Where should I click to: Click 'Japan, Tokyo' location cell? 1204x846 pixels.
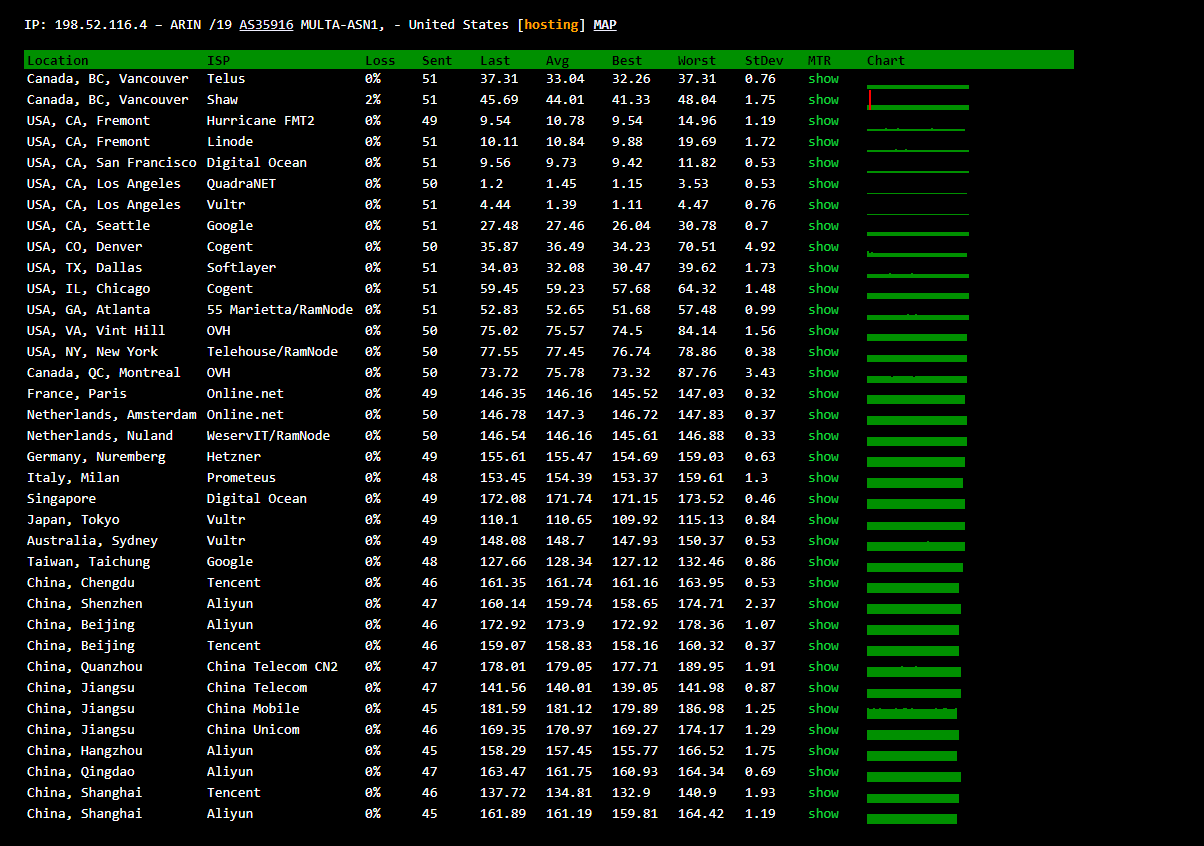(73, 519)
